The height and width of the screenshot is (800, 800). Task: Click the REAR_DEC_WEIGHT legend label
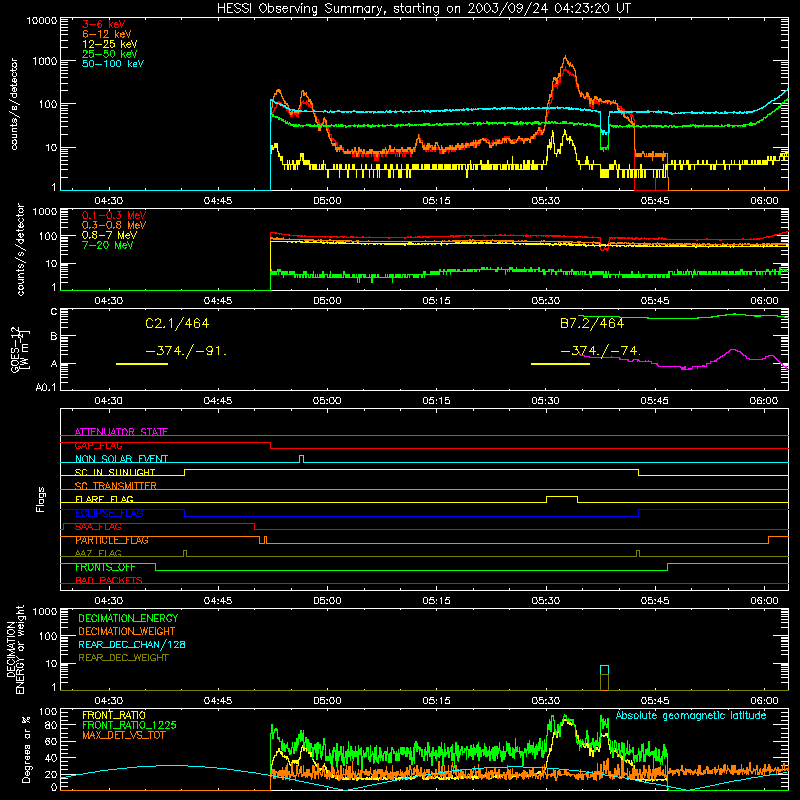click(123, 658)
